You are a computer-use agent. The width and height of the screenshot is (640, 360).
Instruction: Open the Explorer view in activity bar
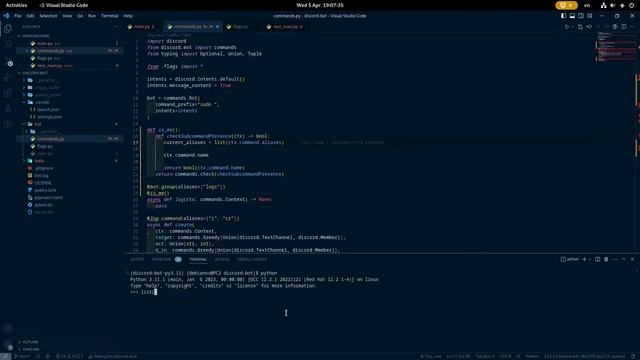[8, 29]
